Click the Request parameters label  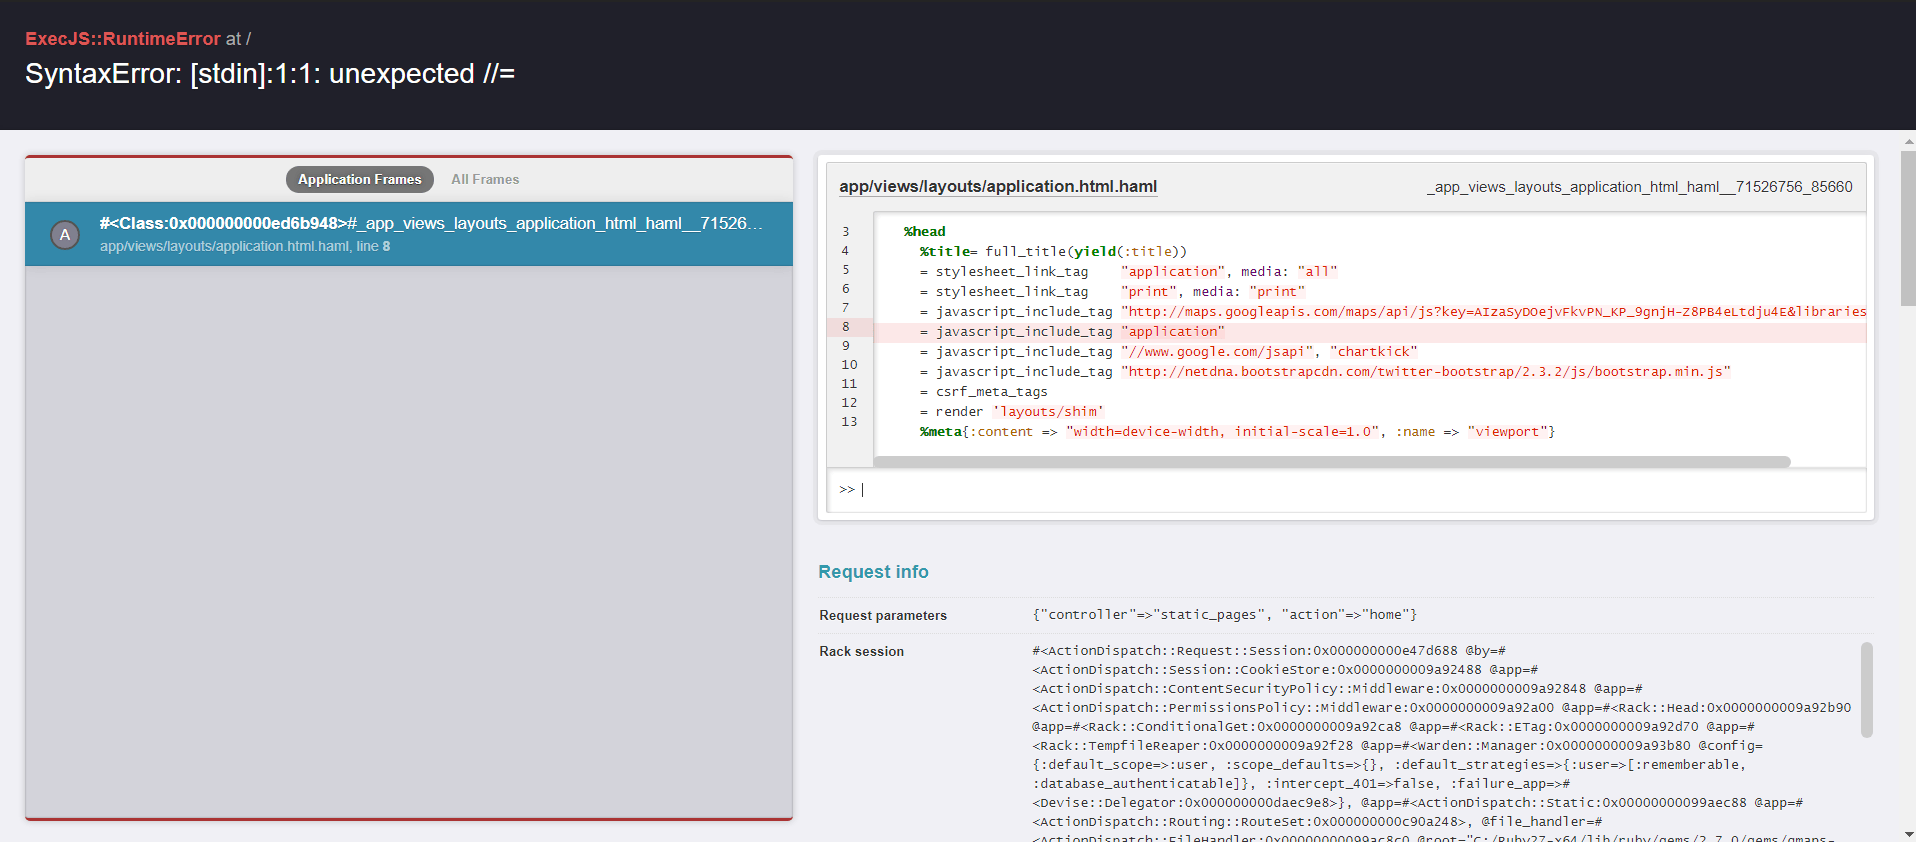(x=883, y=615)
